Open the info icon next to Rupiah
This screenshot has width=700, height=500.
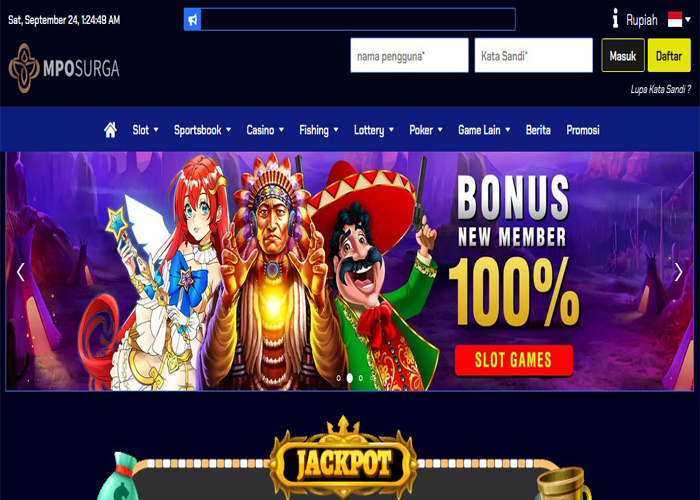click(615, 19)
